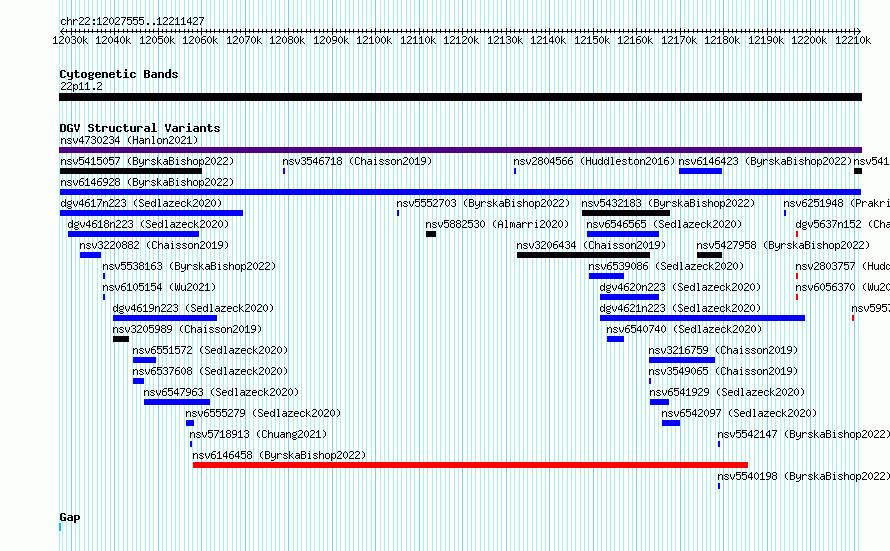Open nsv6146928 (ByrskaBishop2022) variant label
The width and height of the screenshot is (890, 551).
coord(147,182)
